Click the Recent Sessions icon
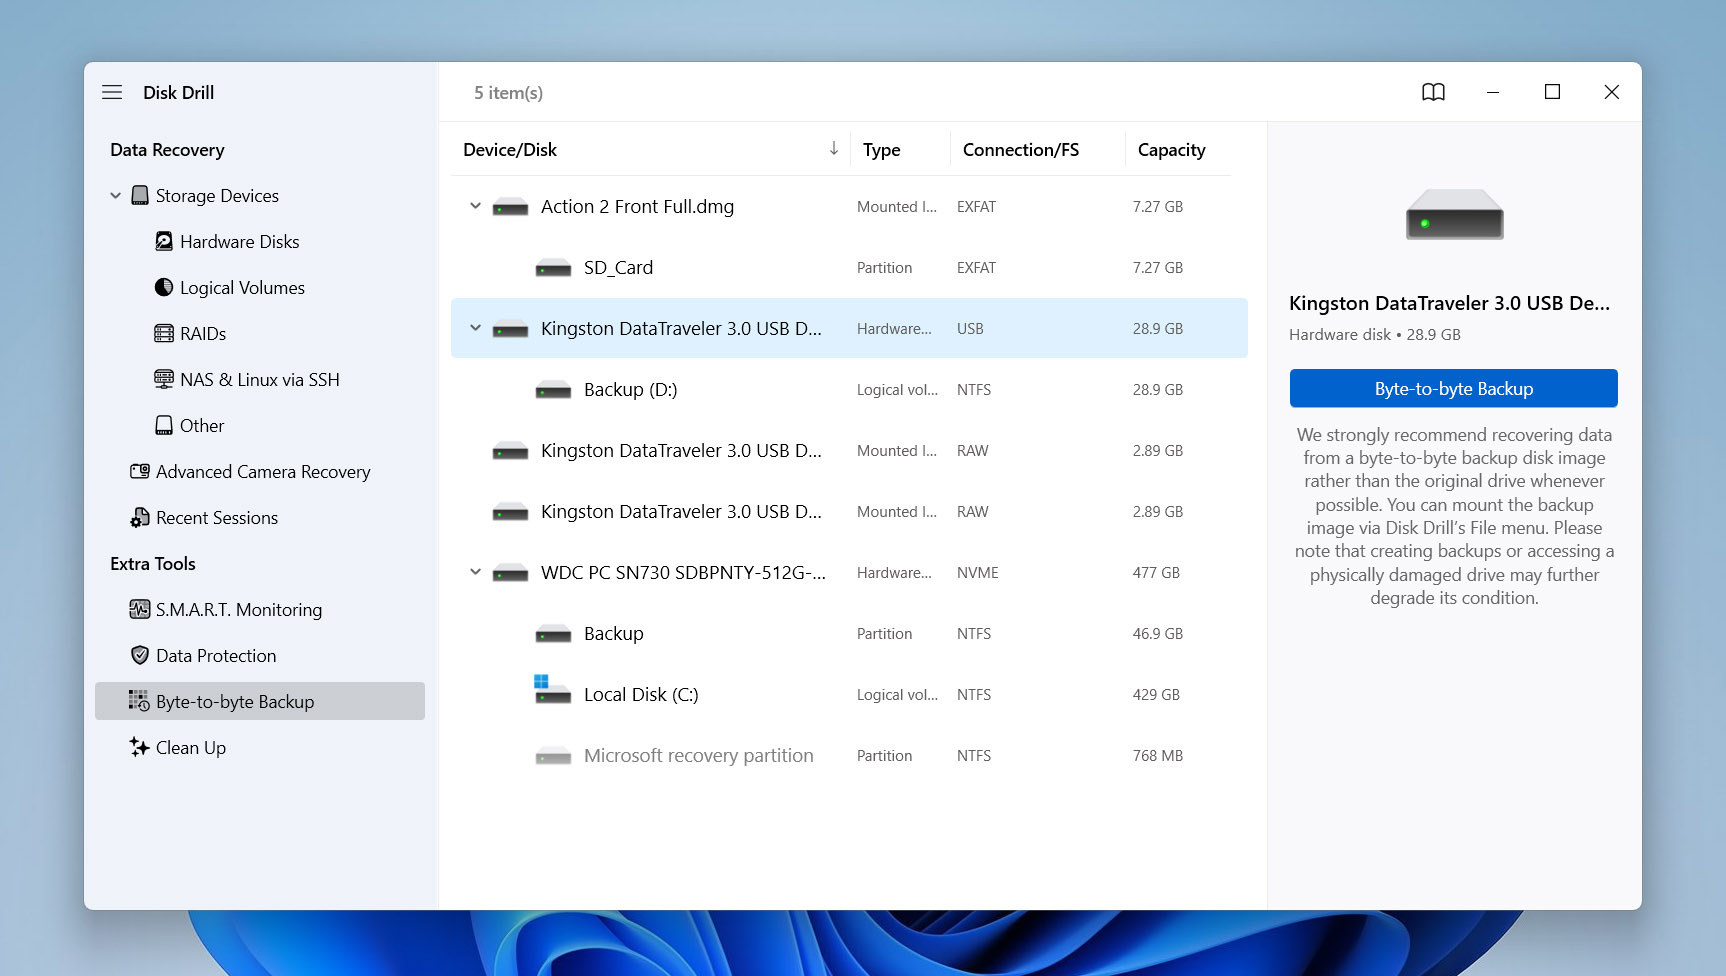The height and width of the screenshot is (976, 1726). tap(140, 517)
